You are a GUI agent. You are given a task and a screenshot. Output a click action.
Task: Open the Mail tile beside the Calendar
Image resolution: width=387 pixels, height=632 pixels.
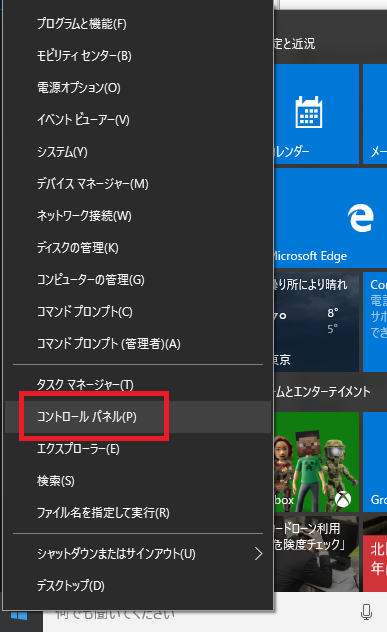(375, 114)
